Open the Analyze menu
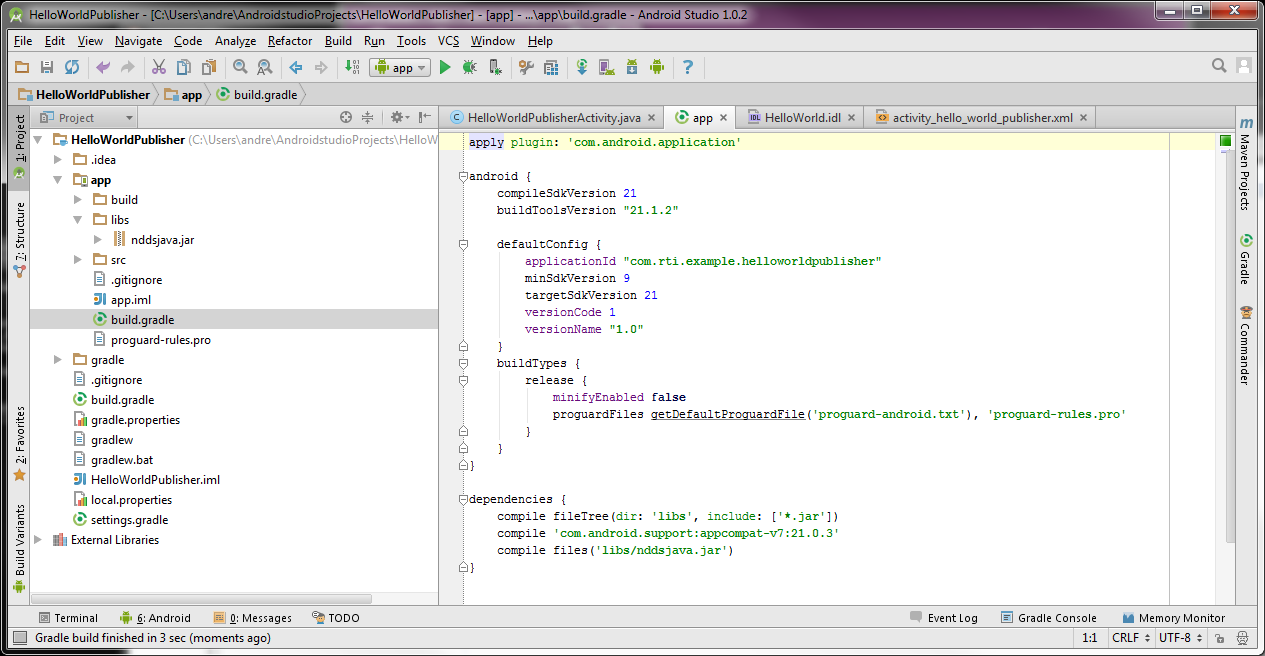The width and height of the screenshot is (1265, 656). pyautogui.click(x=236, y=41)
